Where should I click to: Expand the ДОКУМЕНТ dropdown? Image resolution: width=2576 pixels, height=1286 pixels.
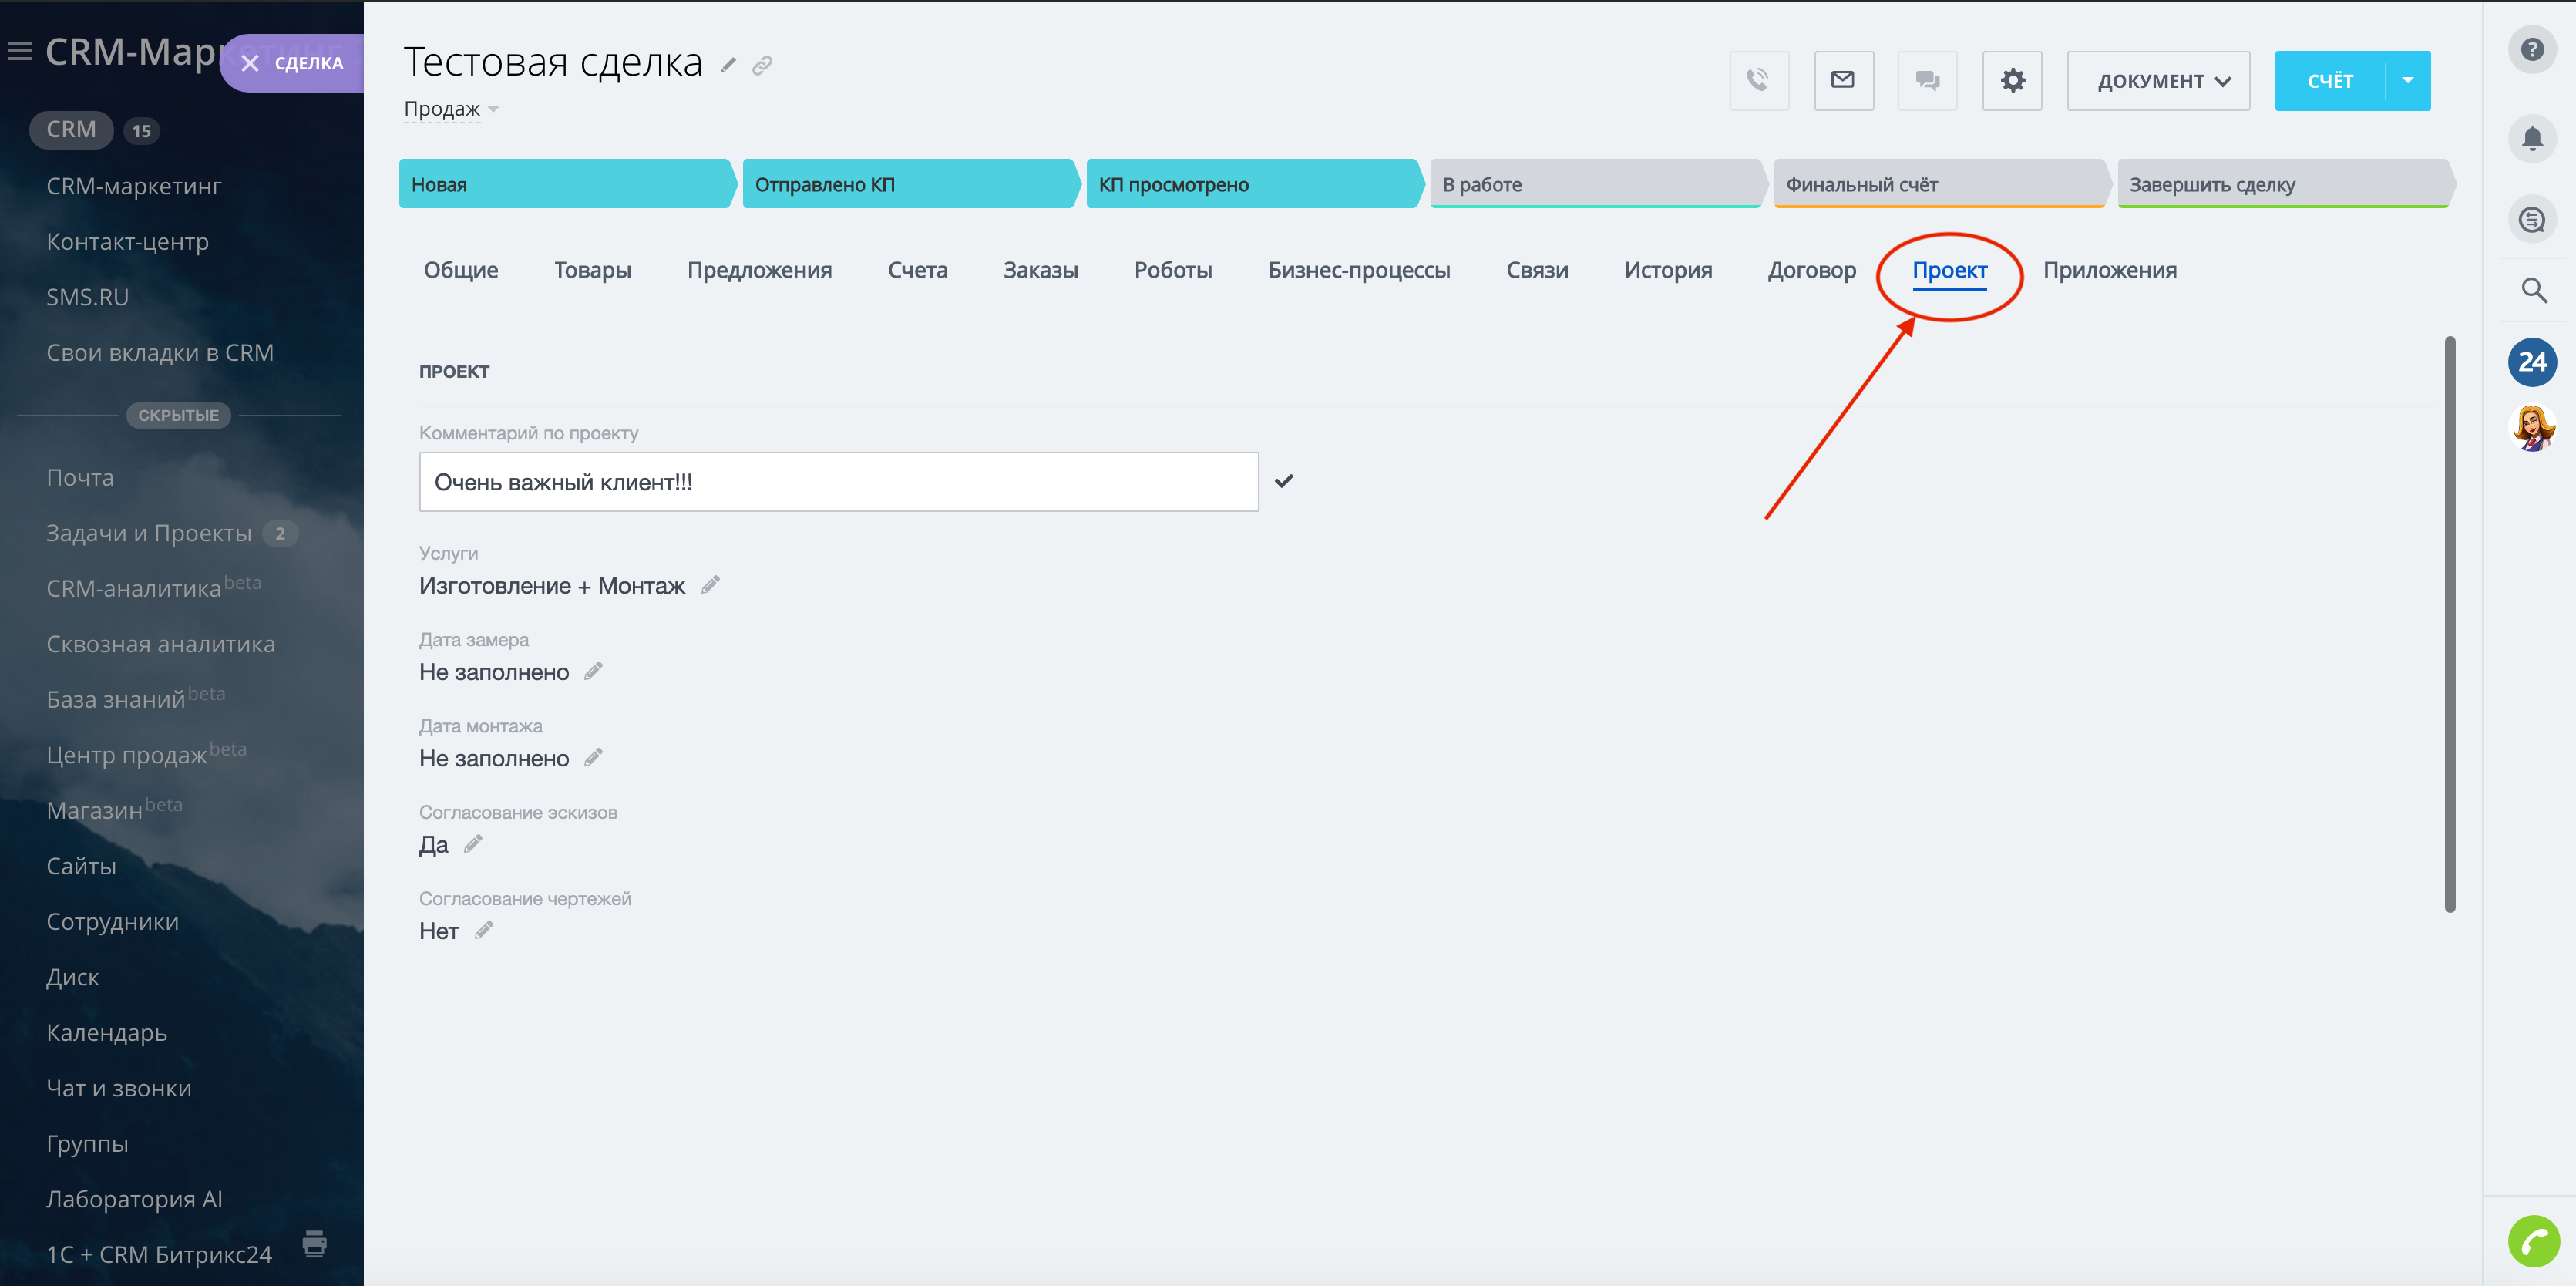(2158, 81)
